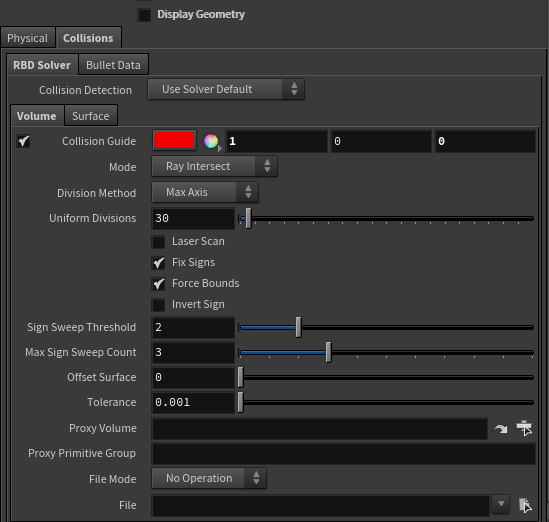Switch to the Physical tab
The height and width of the screenshot is (522, 549).
[x=27, y=38]
